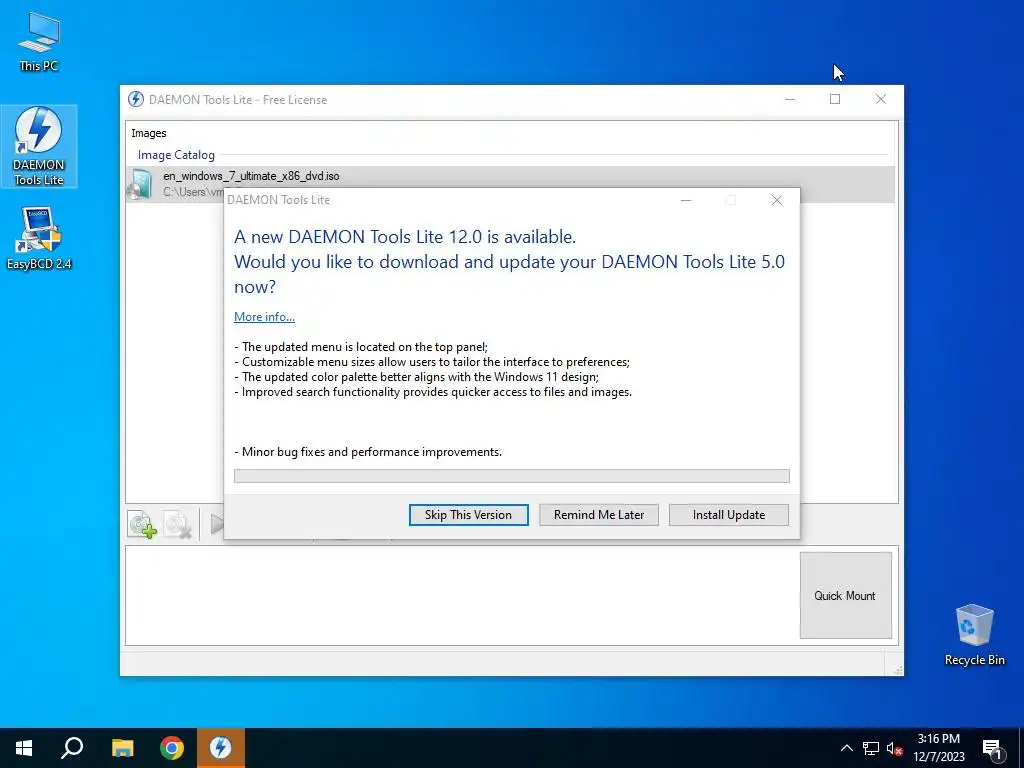1024x768 pixels.
Task: Click the Windows Start button
Action: coord(24,748)
